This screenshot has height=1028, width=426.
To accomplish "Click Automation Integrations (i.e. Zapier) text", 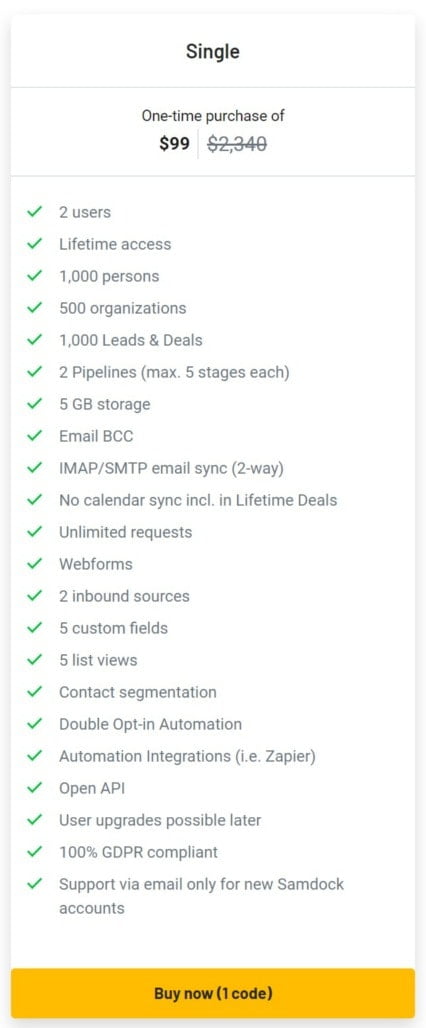I will [x=187, y=756].
